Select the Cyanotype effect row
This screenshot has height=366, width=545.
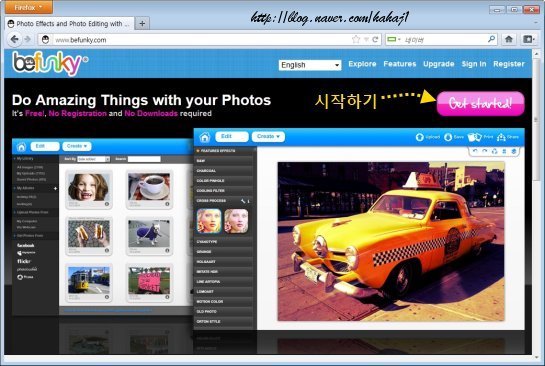point(223,242)
